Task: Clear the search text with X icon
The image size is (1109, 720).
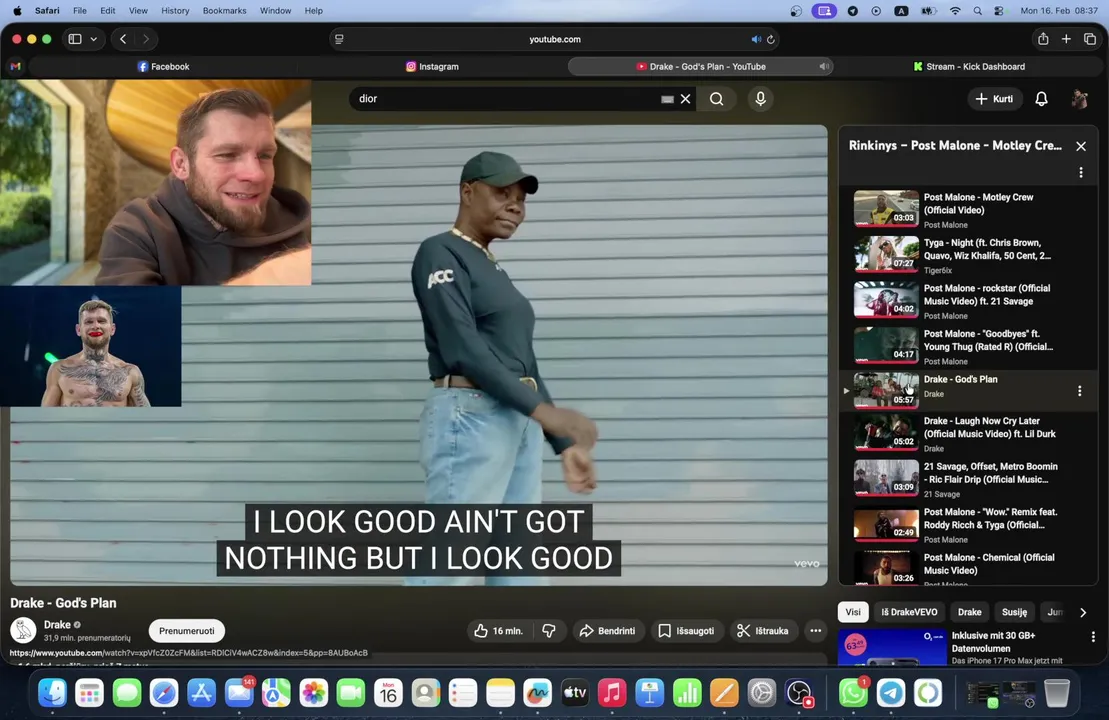Action: [685, 99]
